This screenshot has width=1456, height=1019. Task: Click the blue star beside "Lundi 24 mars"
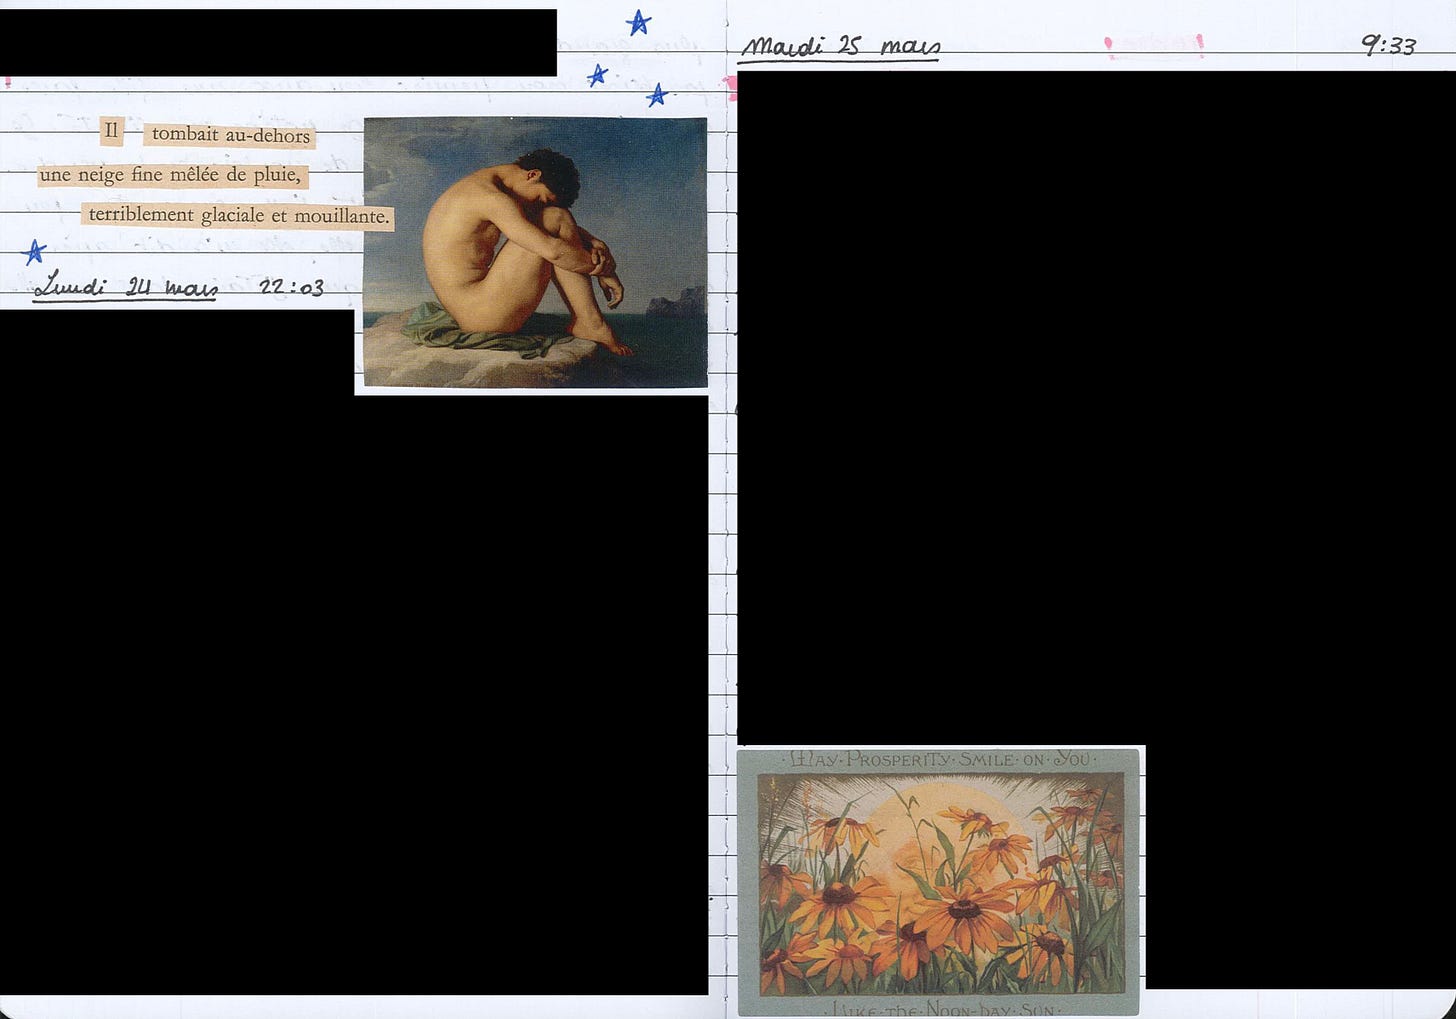35,251
